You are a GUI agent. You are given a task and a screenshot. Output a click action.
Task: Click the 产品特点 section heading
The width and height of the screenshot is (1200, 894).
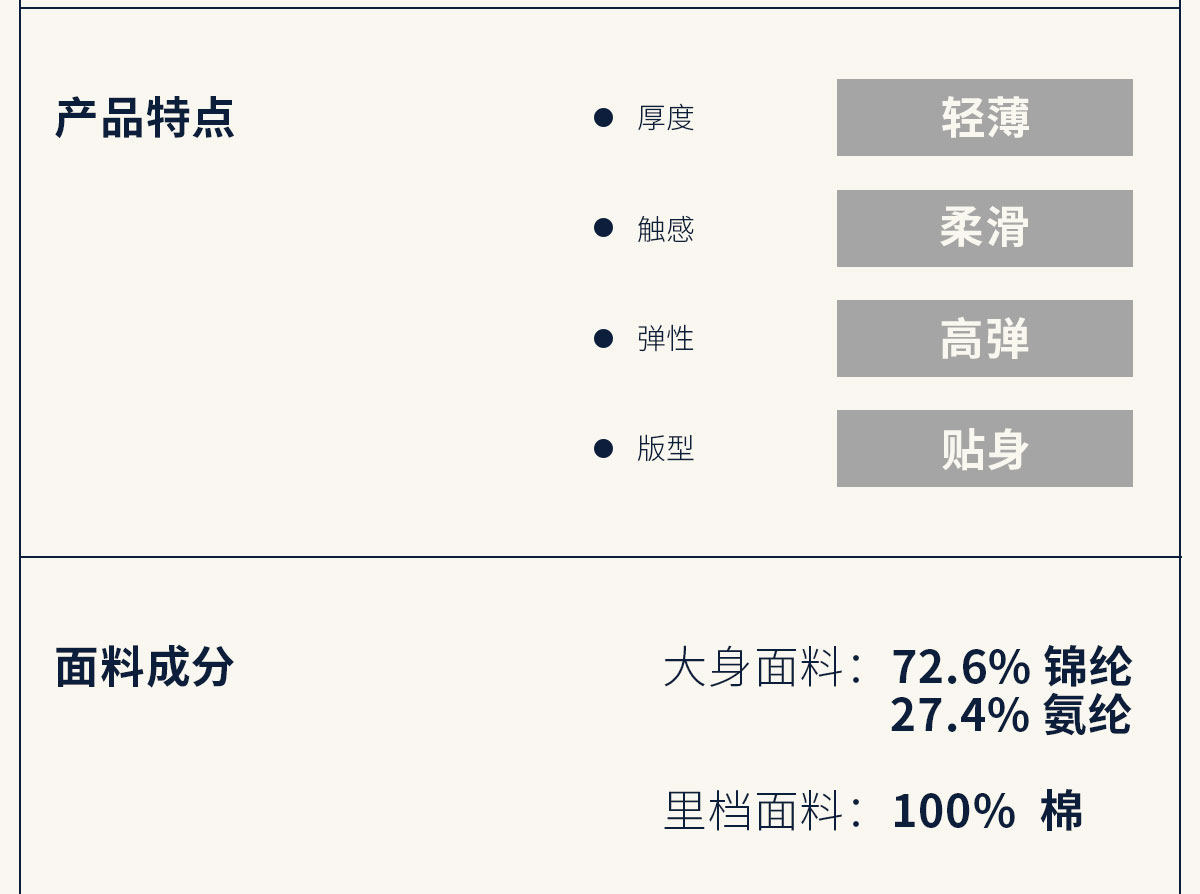(144, 118)
